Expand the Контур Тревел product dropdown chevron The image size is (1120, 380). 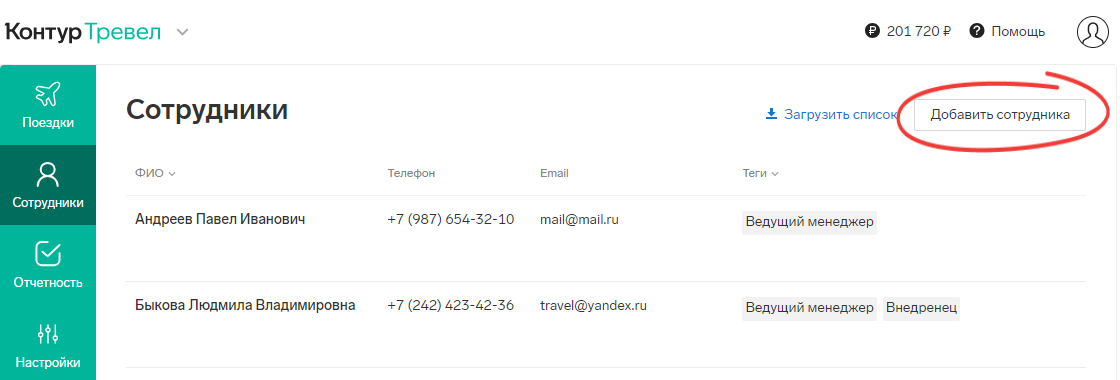click(183, 32)
